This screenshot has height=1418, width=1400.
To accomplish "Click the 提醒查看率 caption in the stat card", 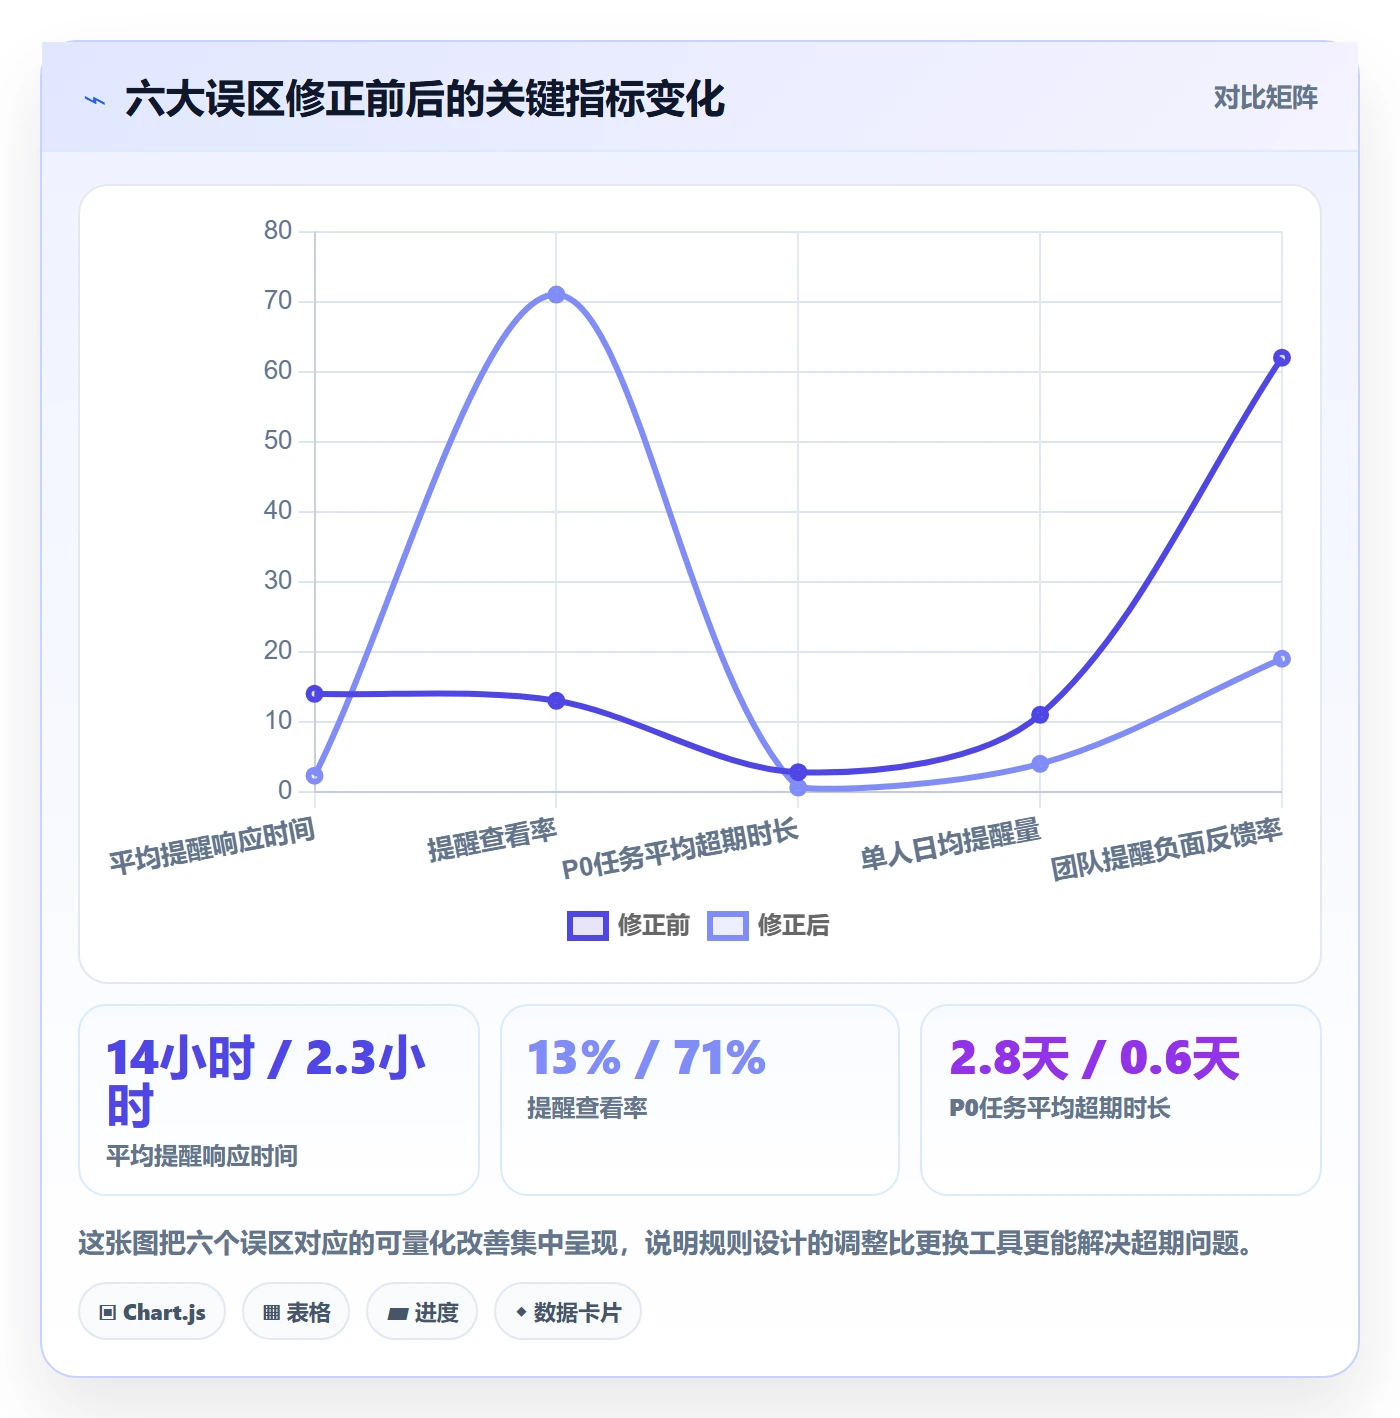I will coord(587,1108).
